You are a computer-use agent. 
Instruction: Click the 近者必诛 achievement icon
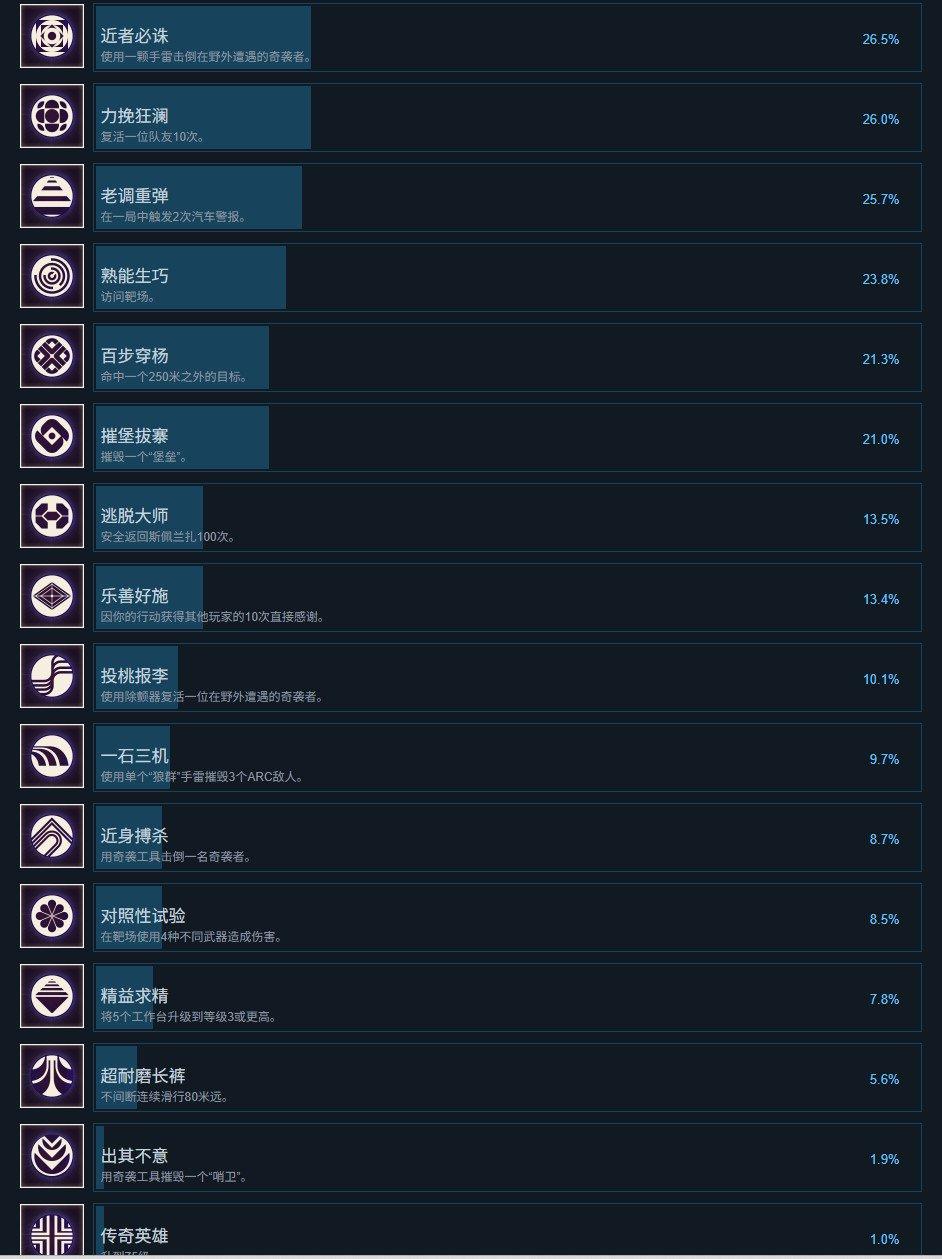pos(51,37)
